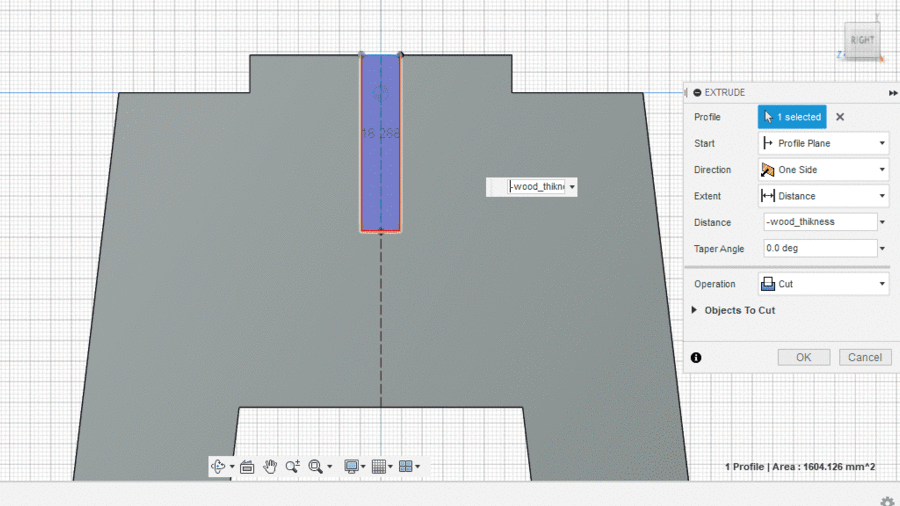
Task: Click the info icon in Extrude dialog
Action: pos(696,357)
